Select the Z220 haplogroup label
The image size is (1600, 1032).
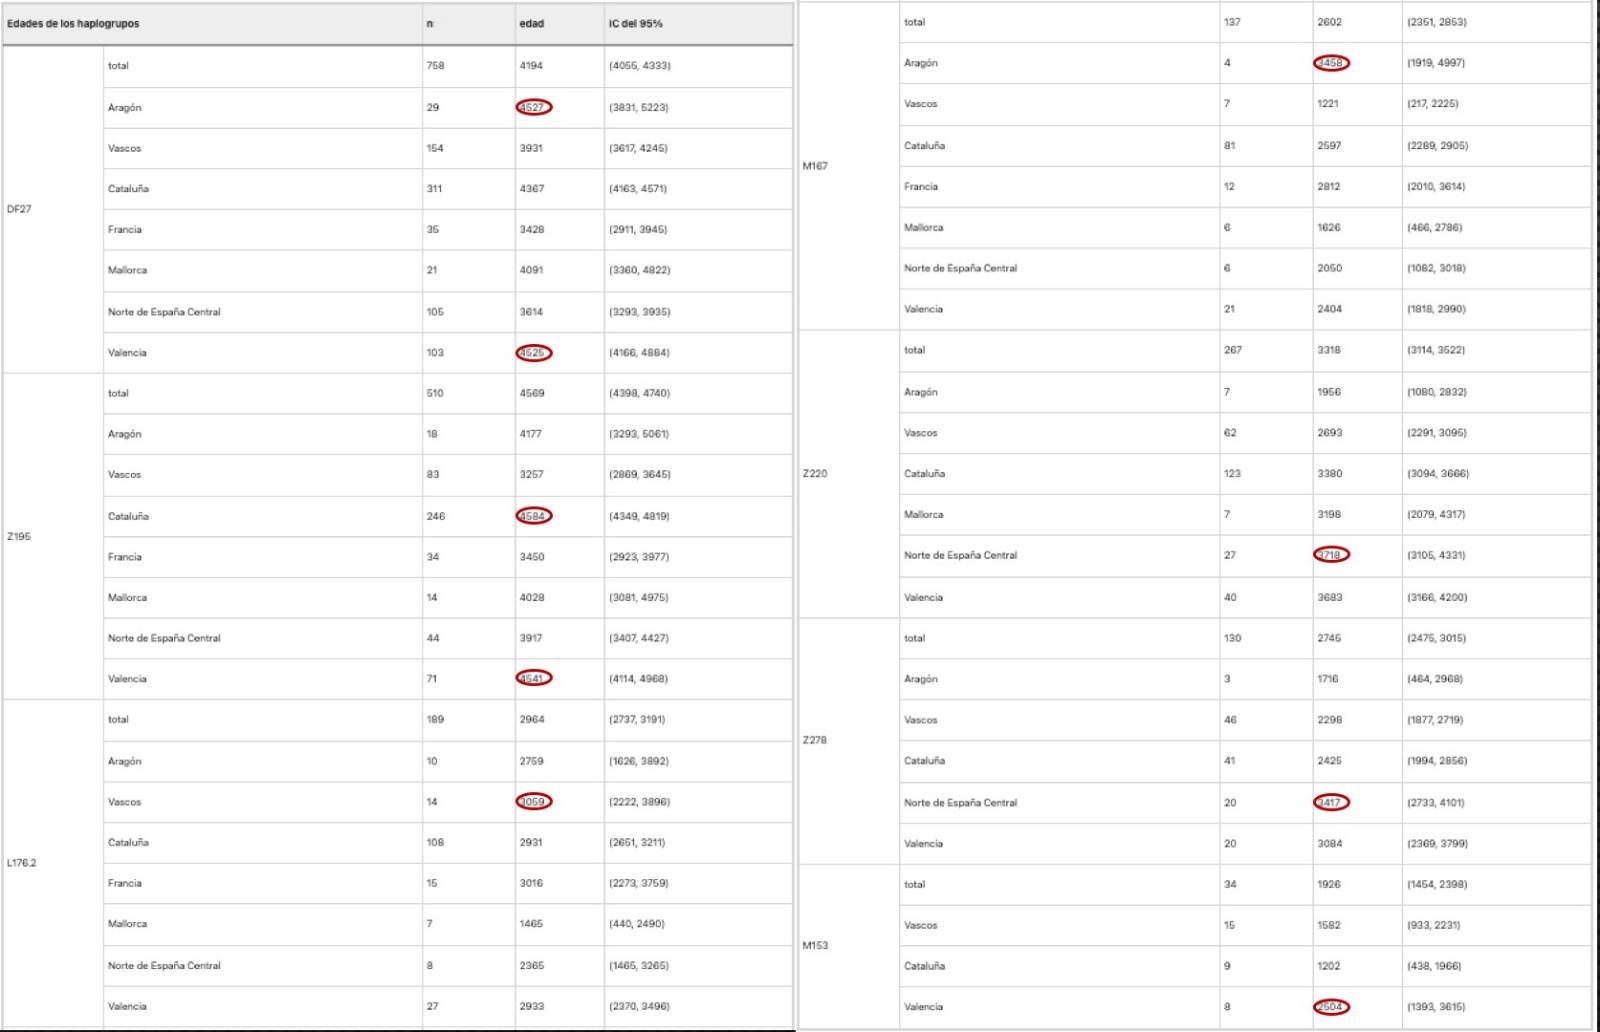tap(815, 474)
